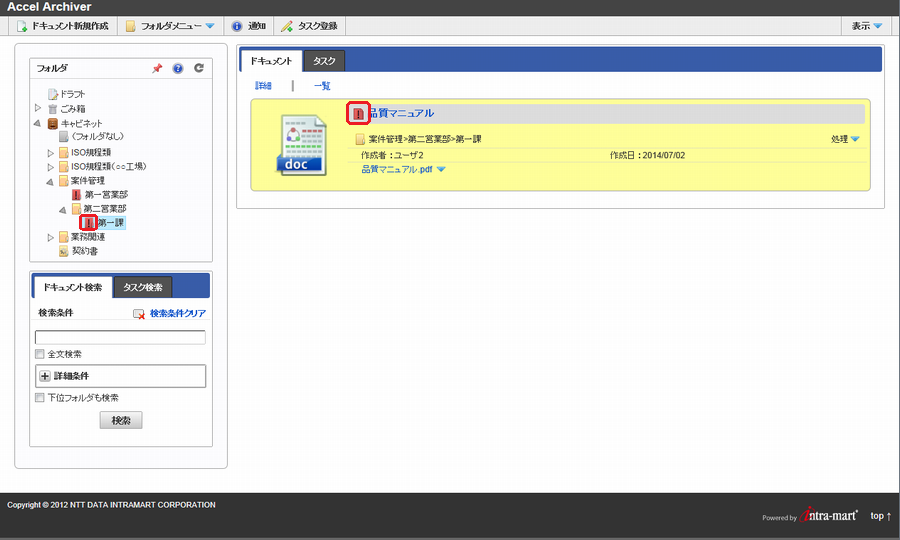Click the red alert icon beside 第一営業部
This screenshot has width=900, height=540.
point(76,195)
